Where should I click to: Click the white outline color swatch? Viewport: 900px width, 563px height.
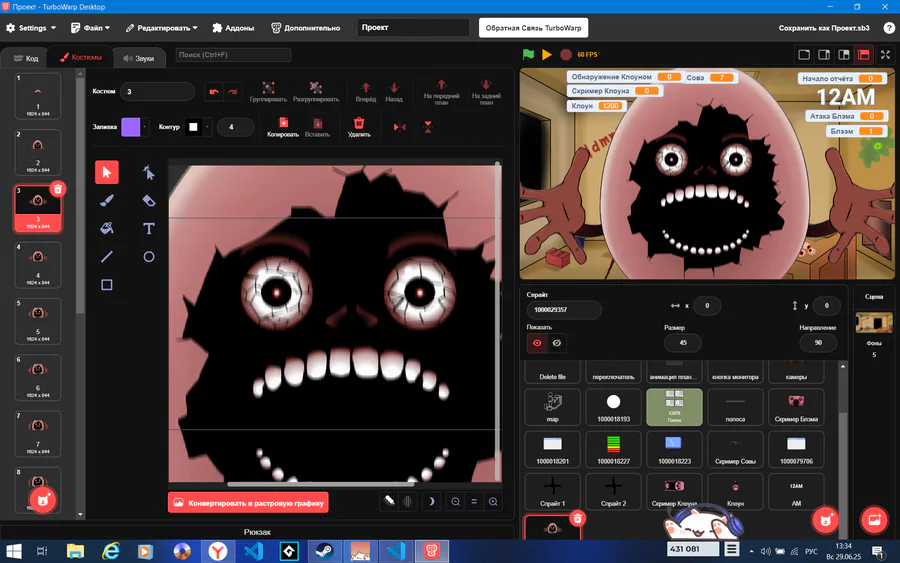pos(193,127)
